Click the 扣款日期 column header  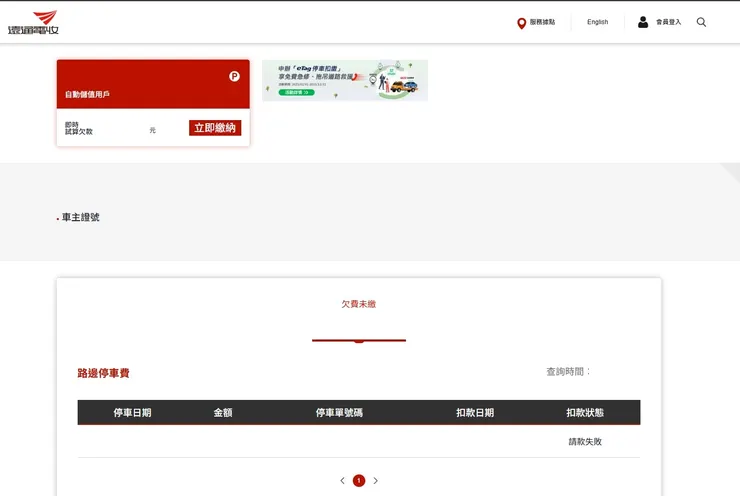475,413
